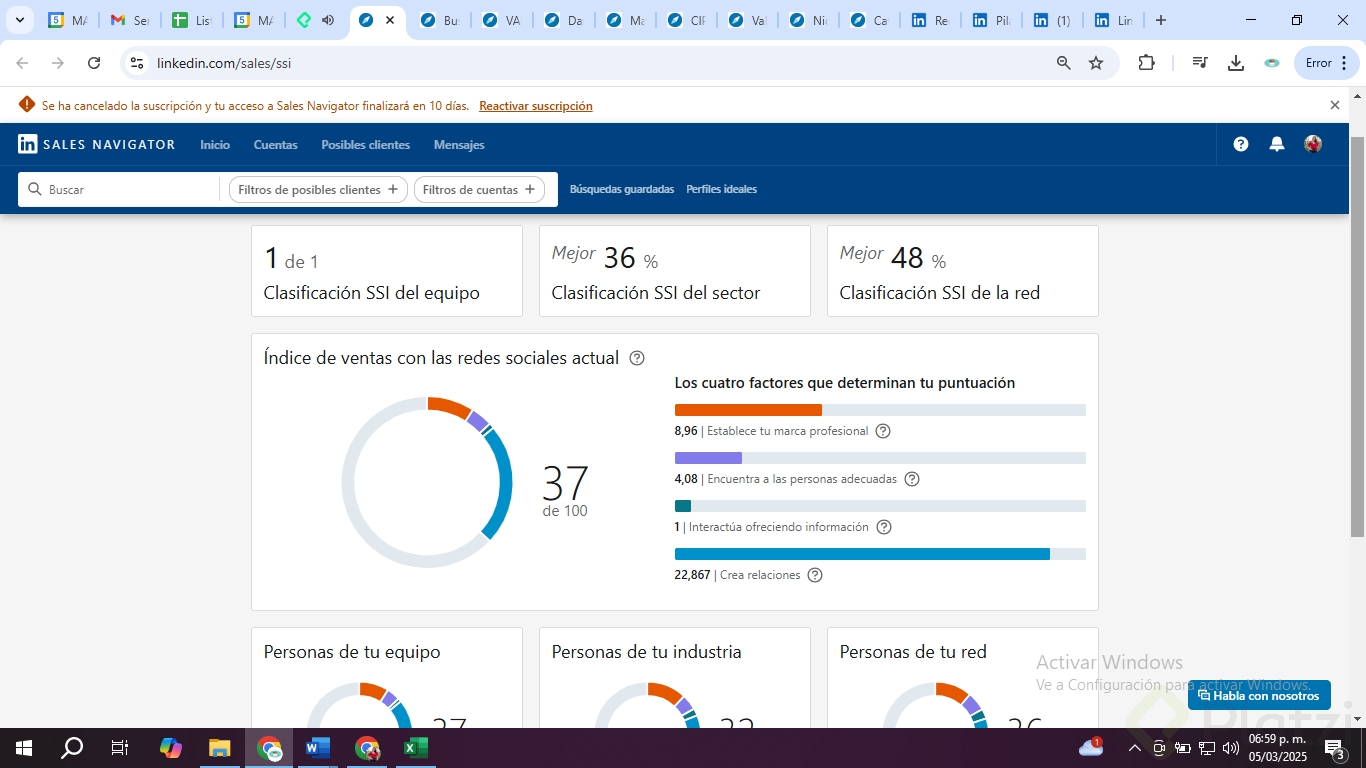Switch to the 'Bu' Sales Navigator tab

click(439, 20)
